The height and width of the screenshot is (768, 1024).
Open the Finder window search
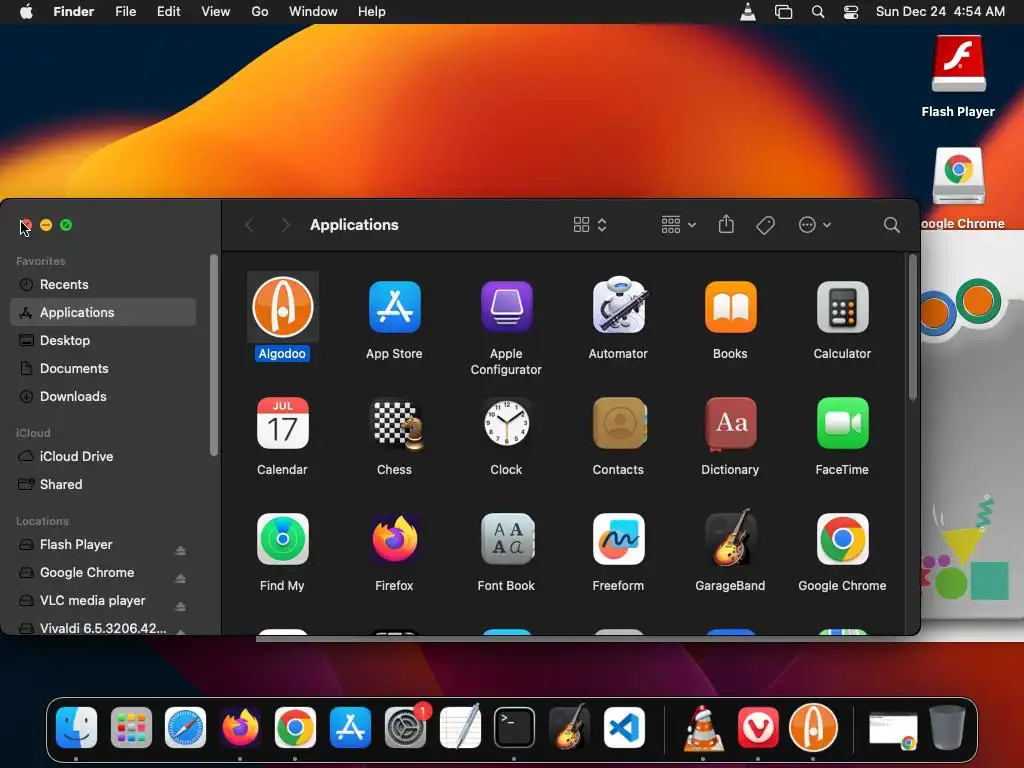pyautogui.click(x=891, y=225)
